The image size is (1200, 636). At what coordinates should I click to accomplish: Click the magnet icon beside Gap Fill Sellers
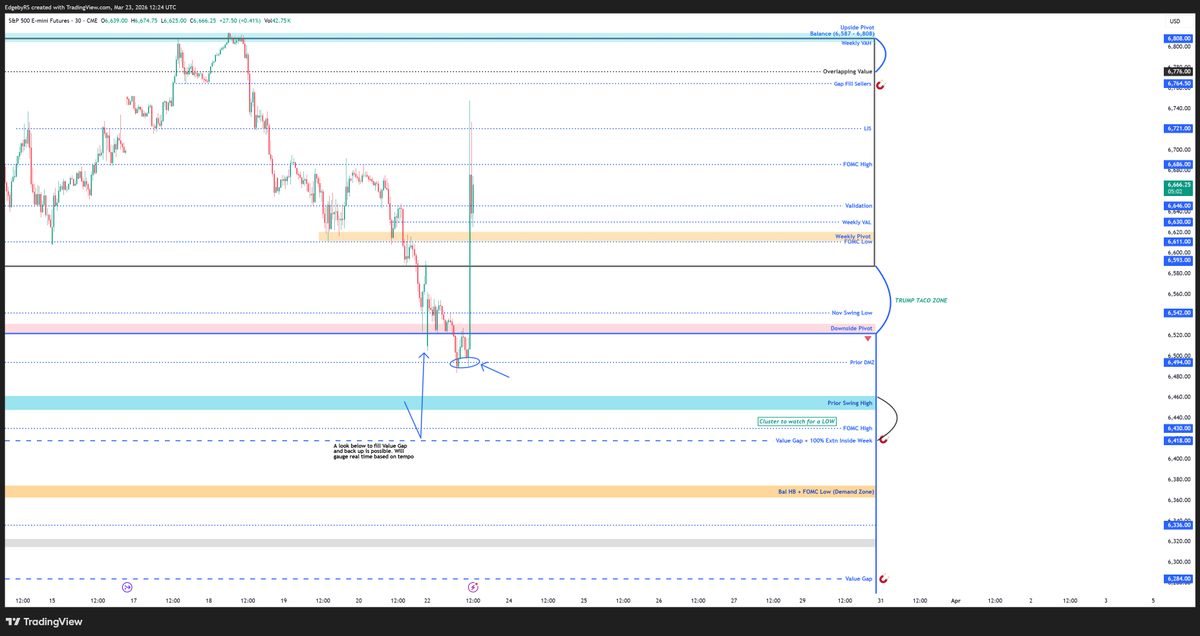pyautogui.click(x=883, y=85)
